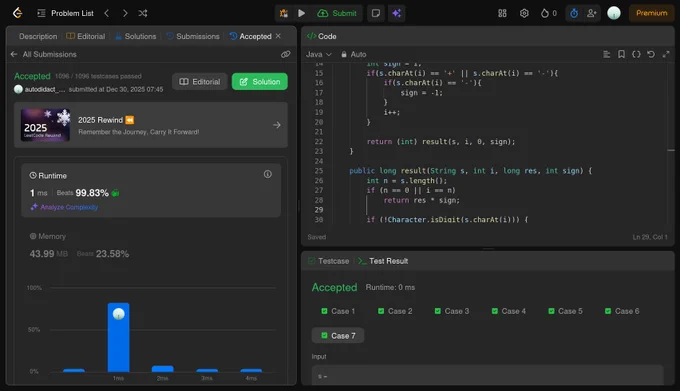The image size is (680, 391).
Task: Click the 2025 Rewind banner arrow
Action: pos(277,125)
